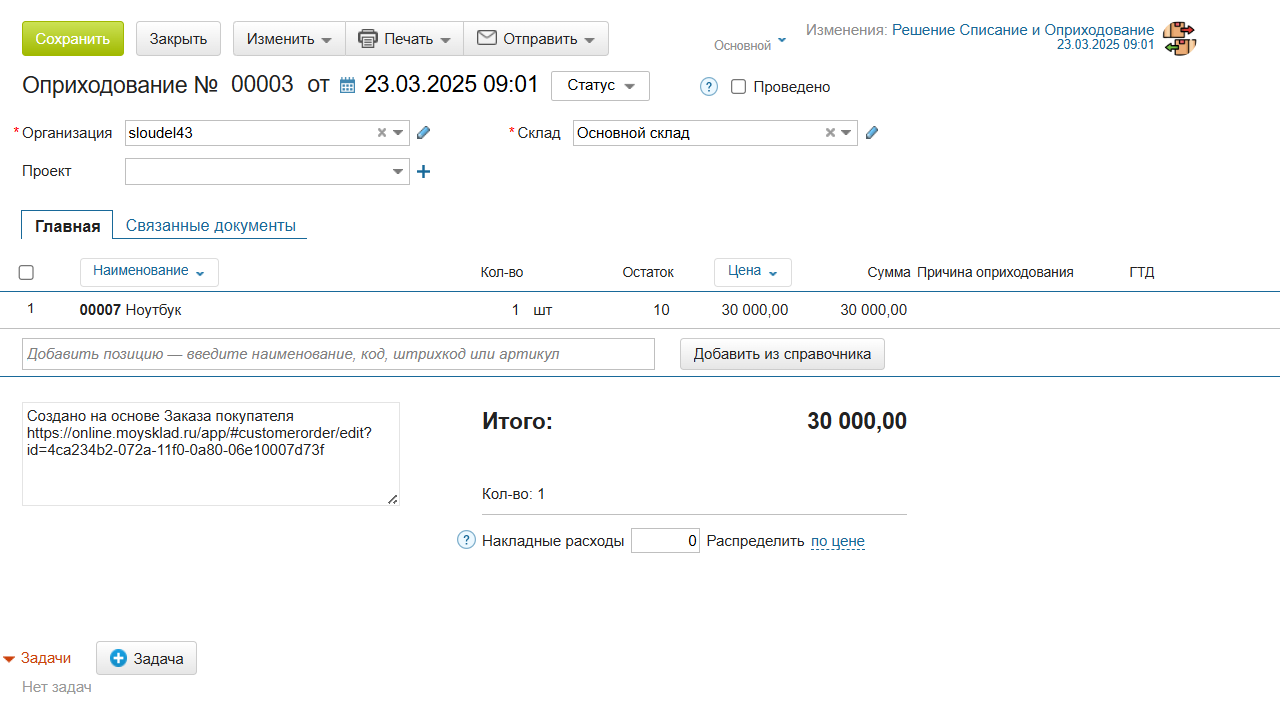Click the green Сохранить button
Screen dimensions: 1280x720
(73, 39)
